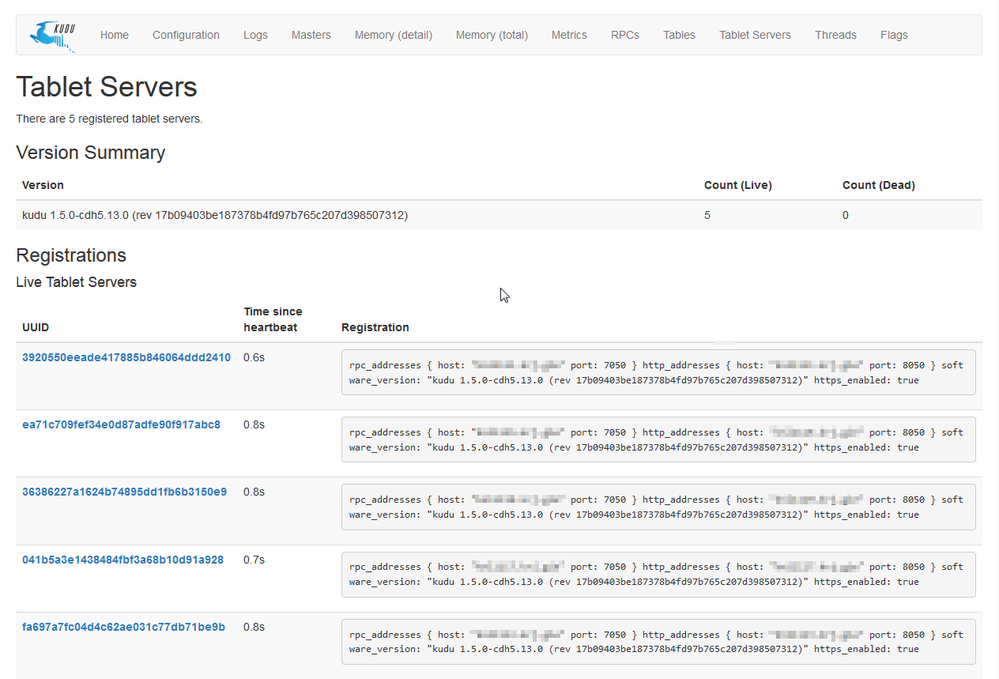Open the Memory (detail) page
999x679 pixels.
[393, 35]
